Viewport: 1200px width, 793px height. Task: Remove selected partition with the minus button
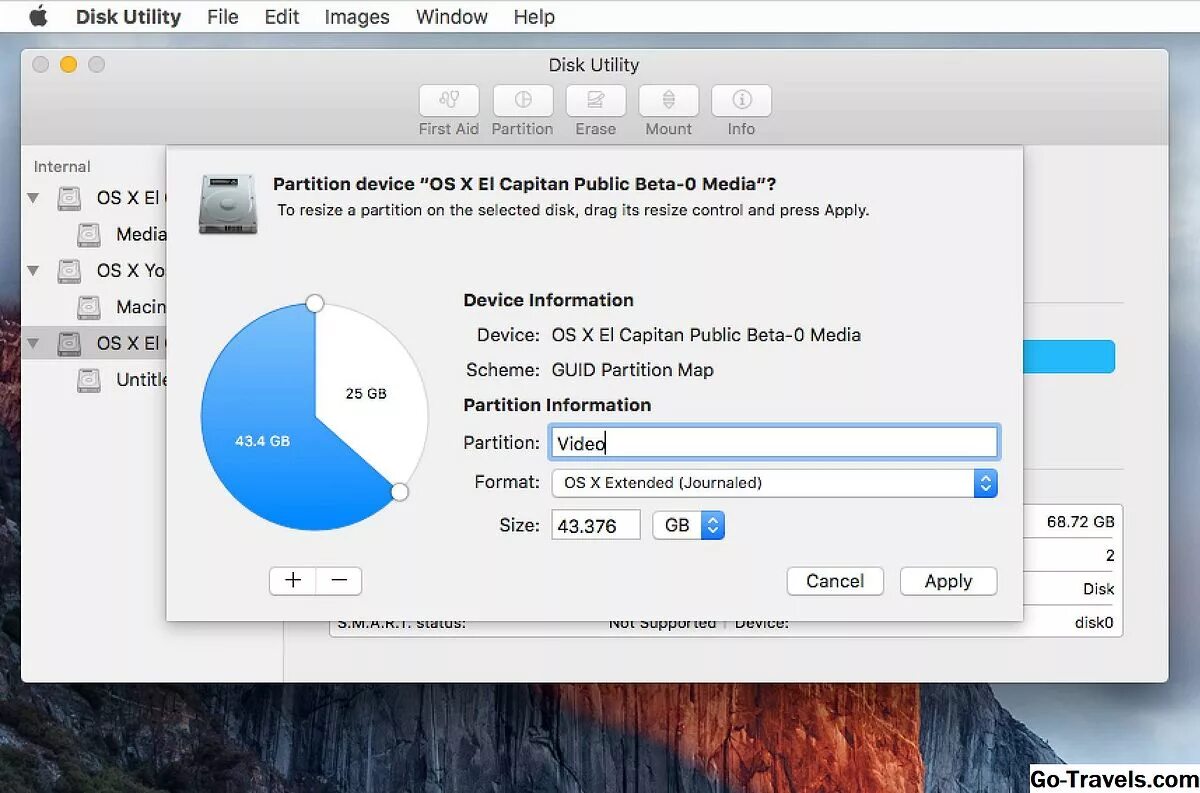(338, 580)
